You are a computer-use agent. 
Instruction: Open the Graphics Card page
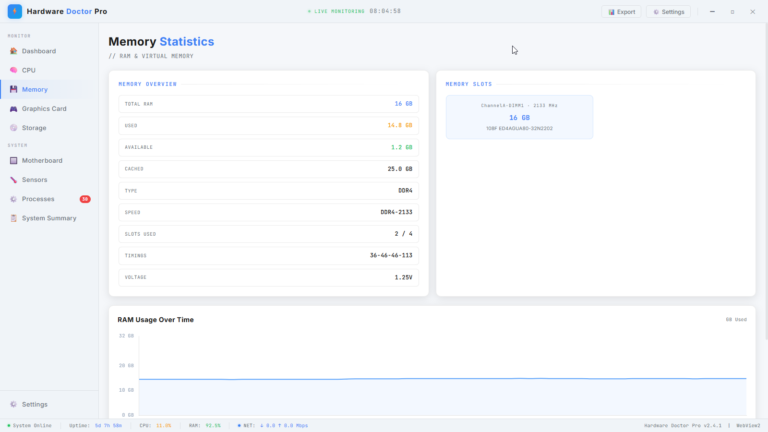tap(49, 109)
